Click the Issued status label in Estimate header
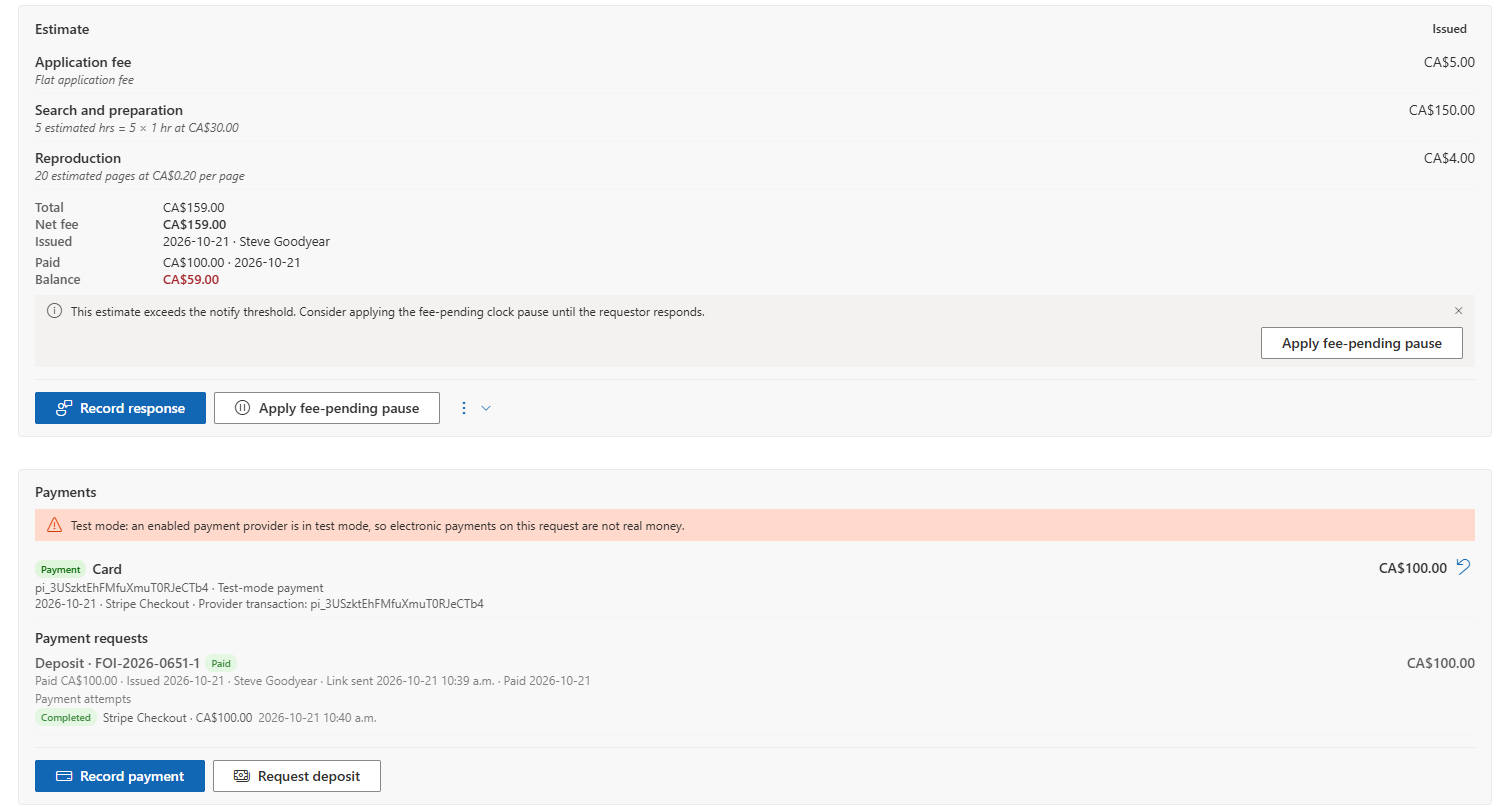This screenshot has height=810, width=1505. [1449, 29]
